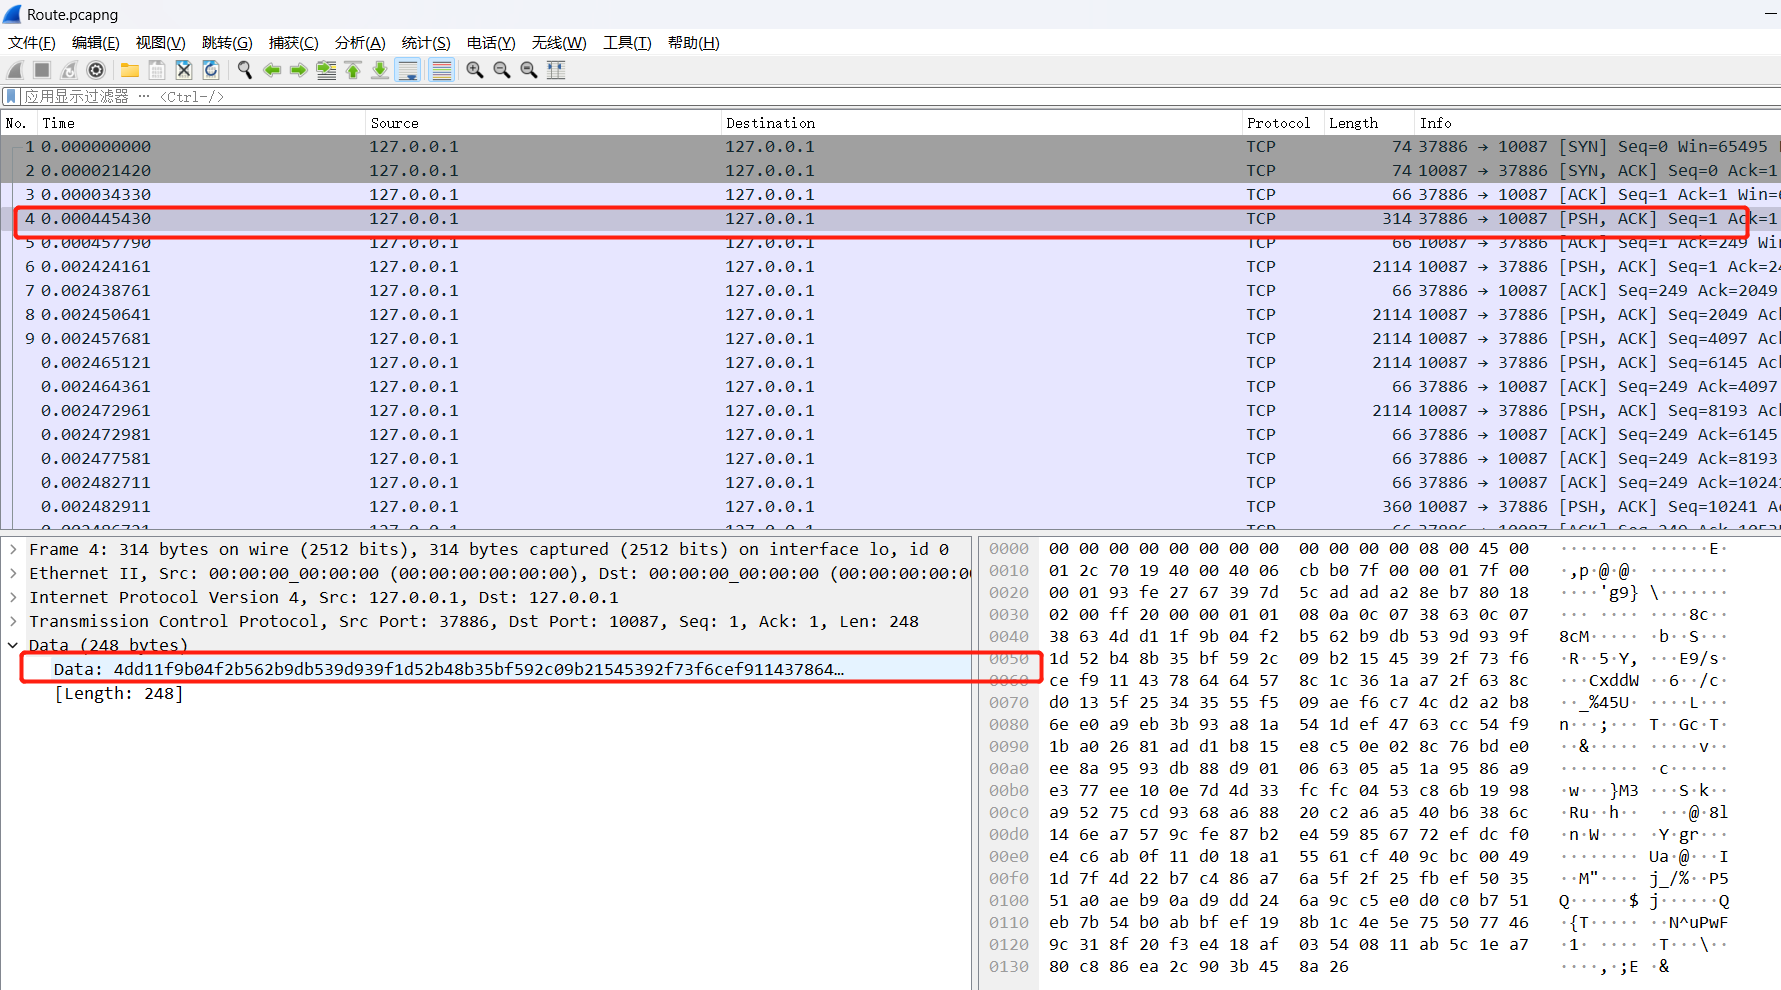Click the resize columns icon
This screenshot has height=990, width=1781.
point(556,70)
